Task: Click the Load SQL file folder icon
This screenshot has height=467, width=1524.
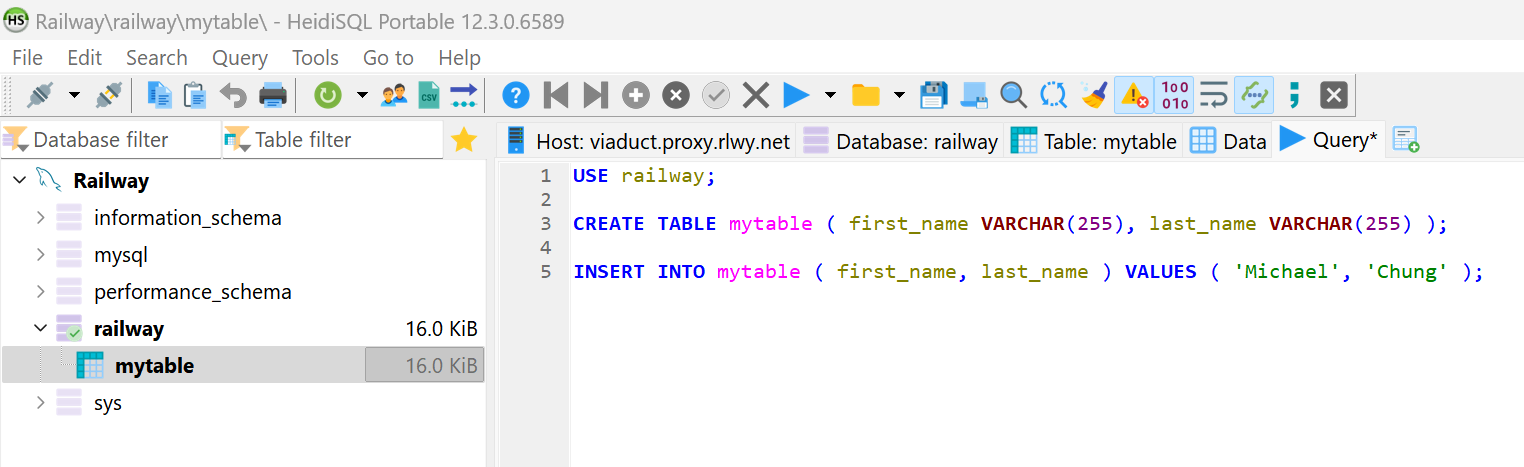Action: [x=865, y=95]
